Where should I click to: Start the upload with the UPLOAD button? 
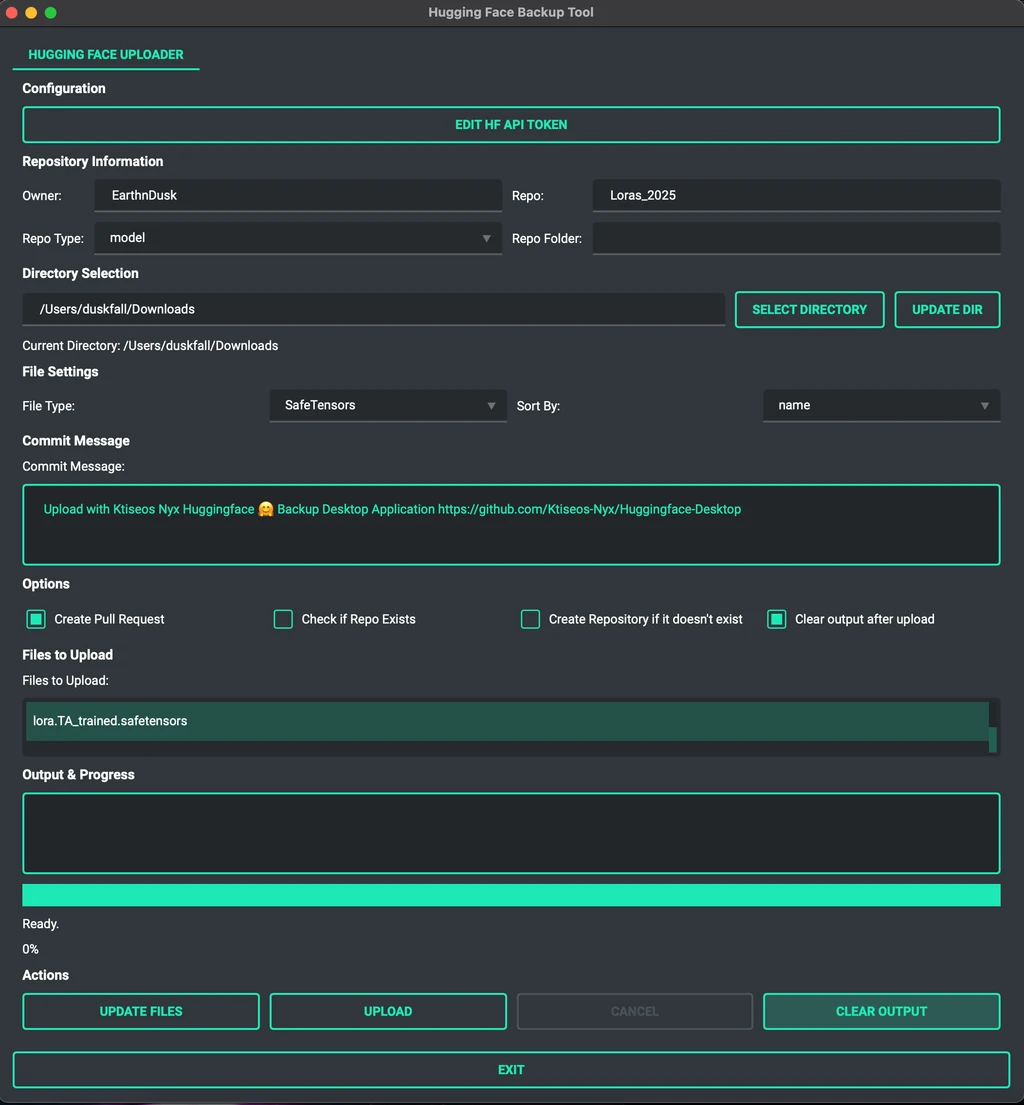coord(387,1011)
